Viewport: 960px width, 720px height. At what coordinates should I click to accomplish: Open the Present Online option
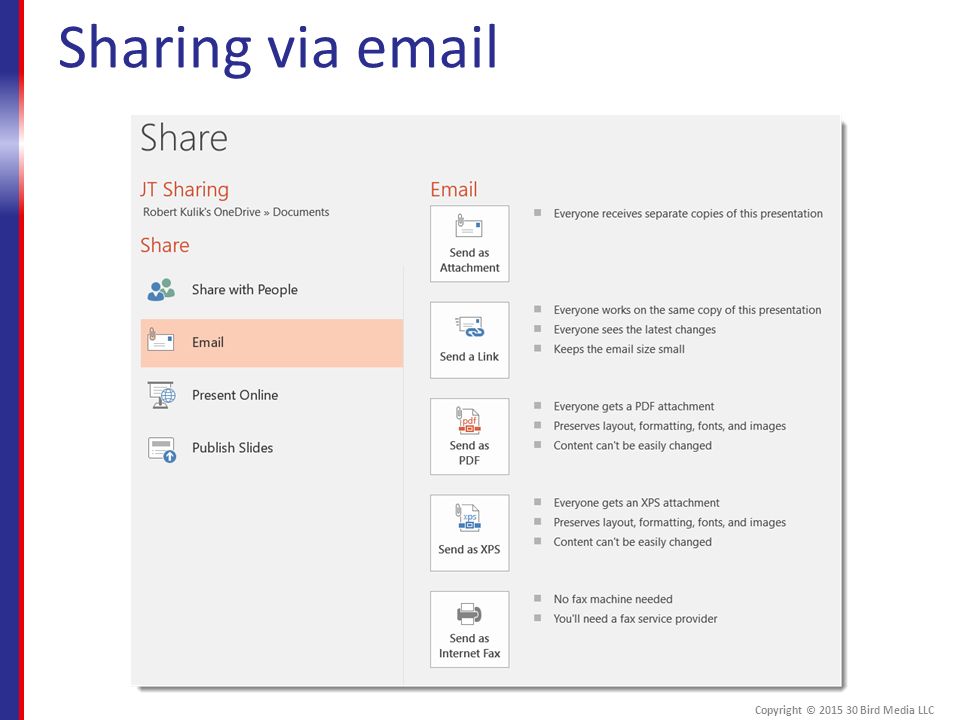(x=272, y=396)
